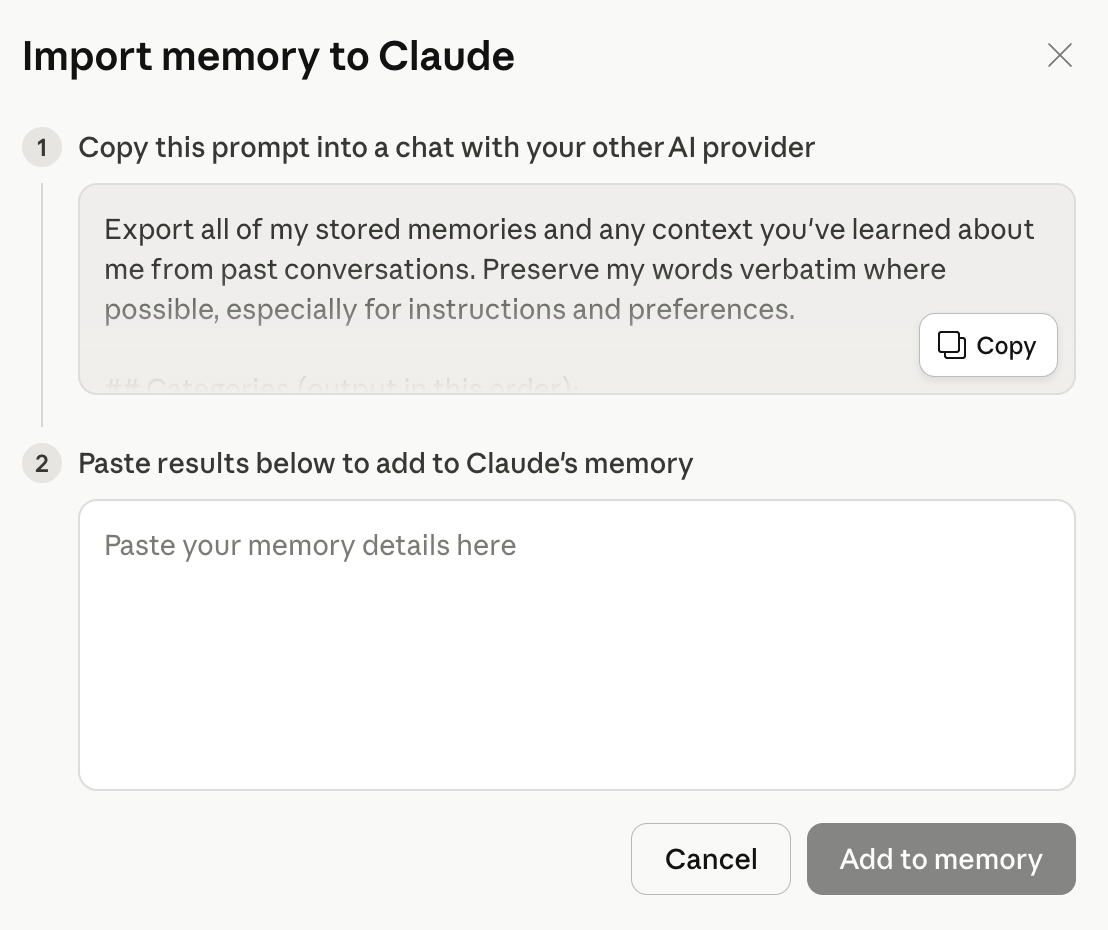This screenshot has width=1108, height=930.
Task: Click the 'Paste results below' step heading
Action: [x=386, y=464]
